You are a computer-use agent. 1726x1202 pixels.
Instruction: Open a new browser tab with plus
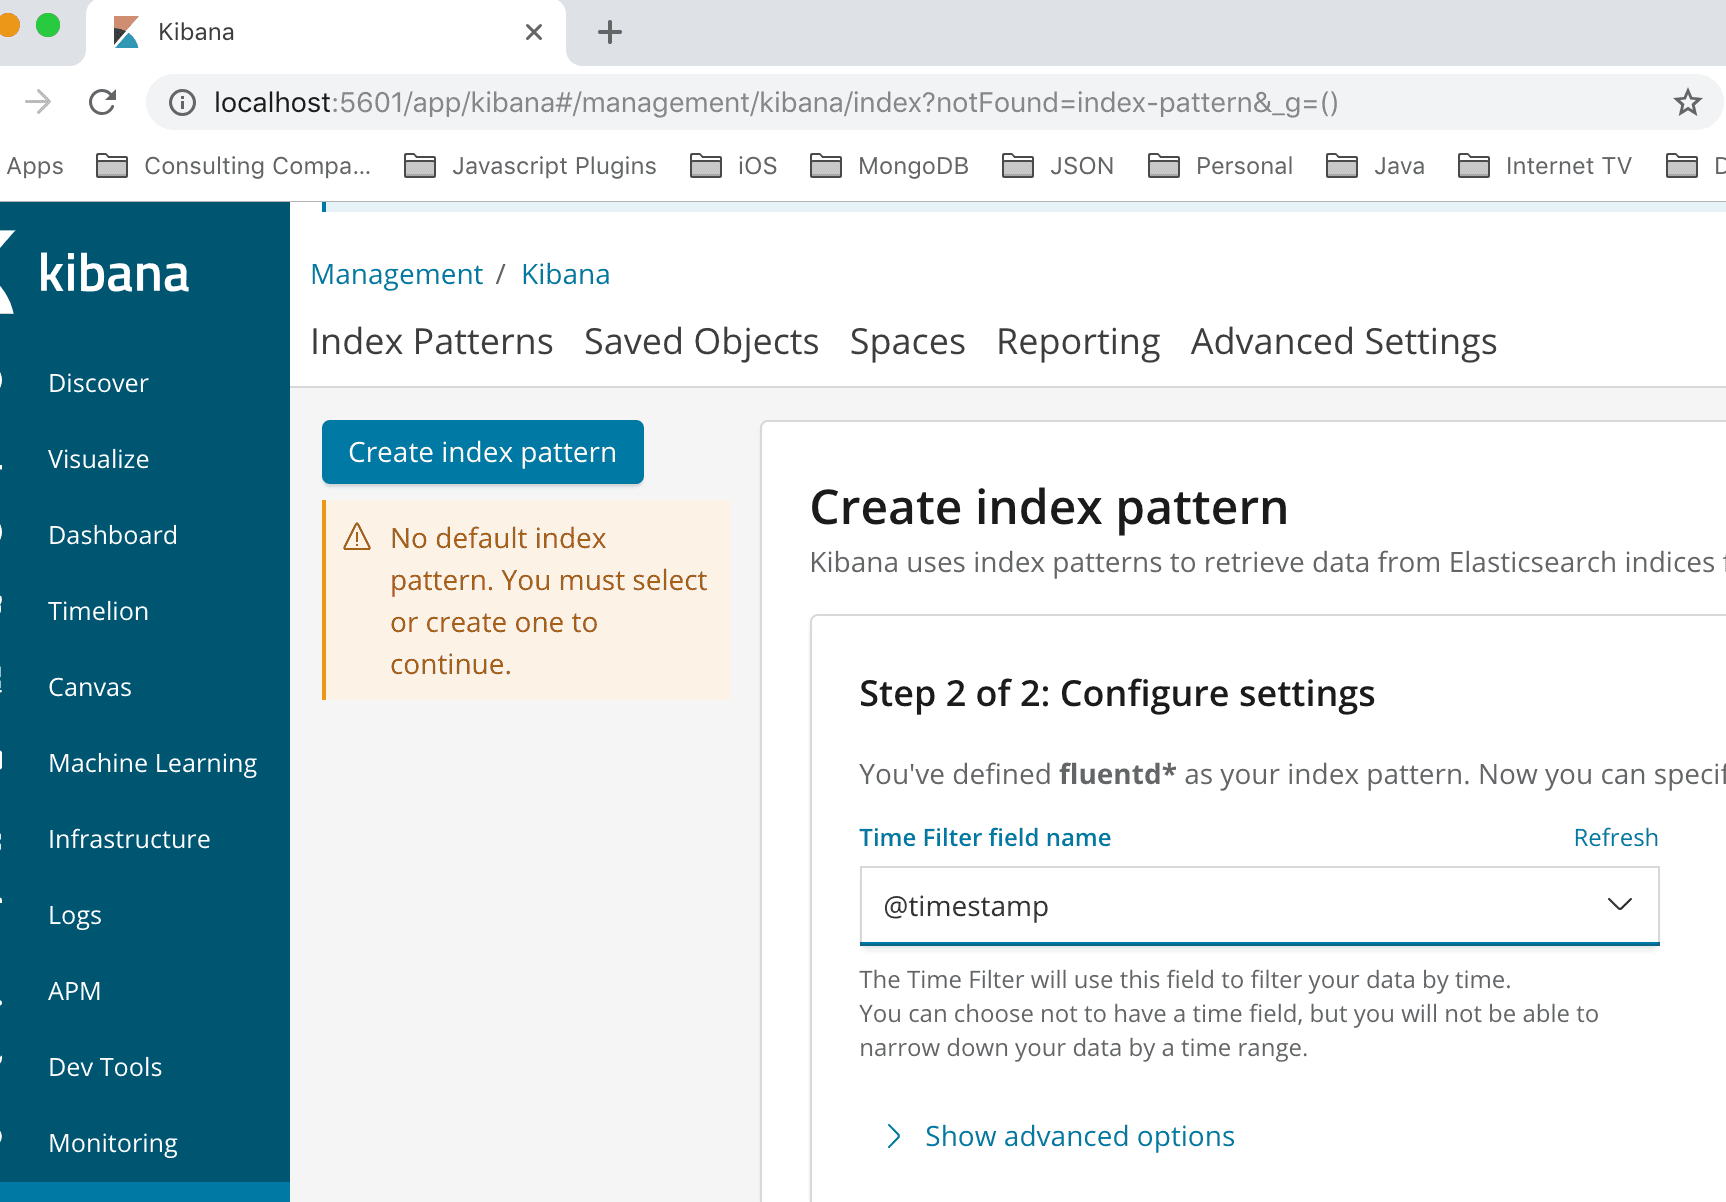pos(610,32)
